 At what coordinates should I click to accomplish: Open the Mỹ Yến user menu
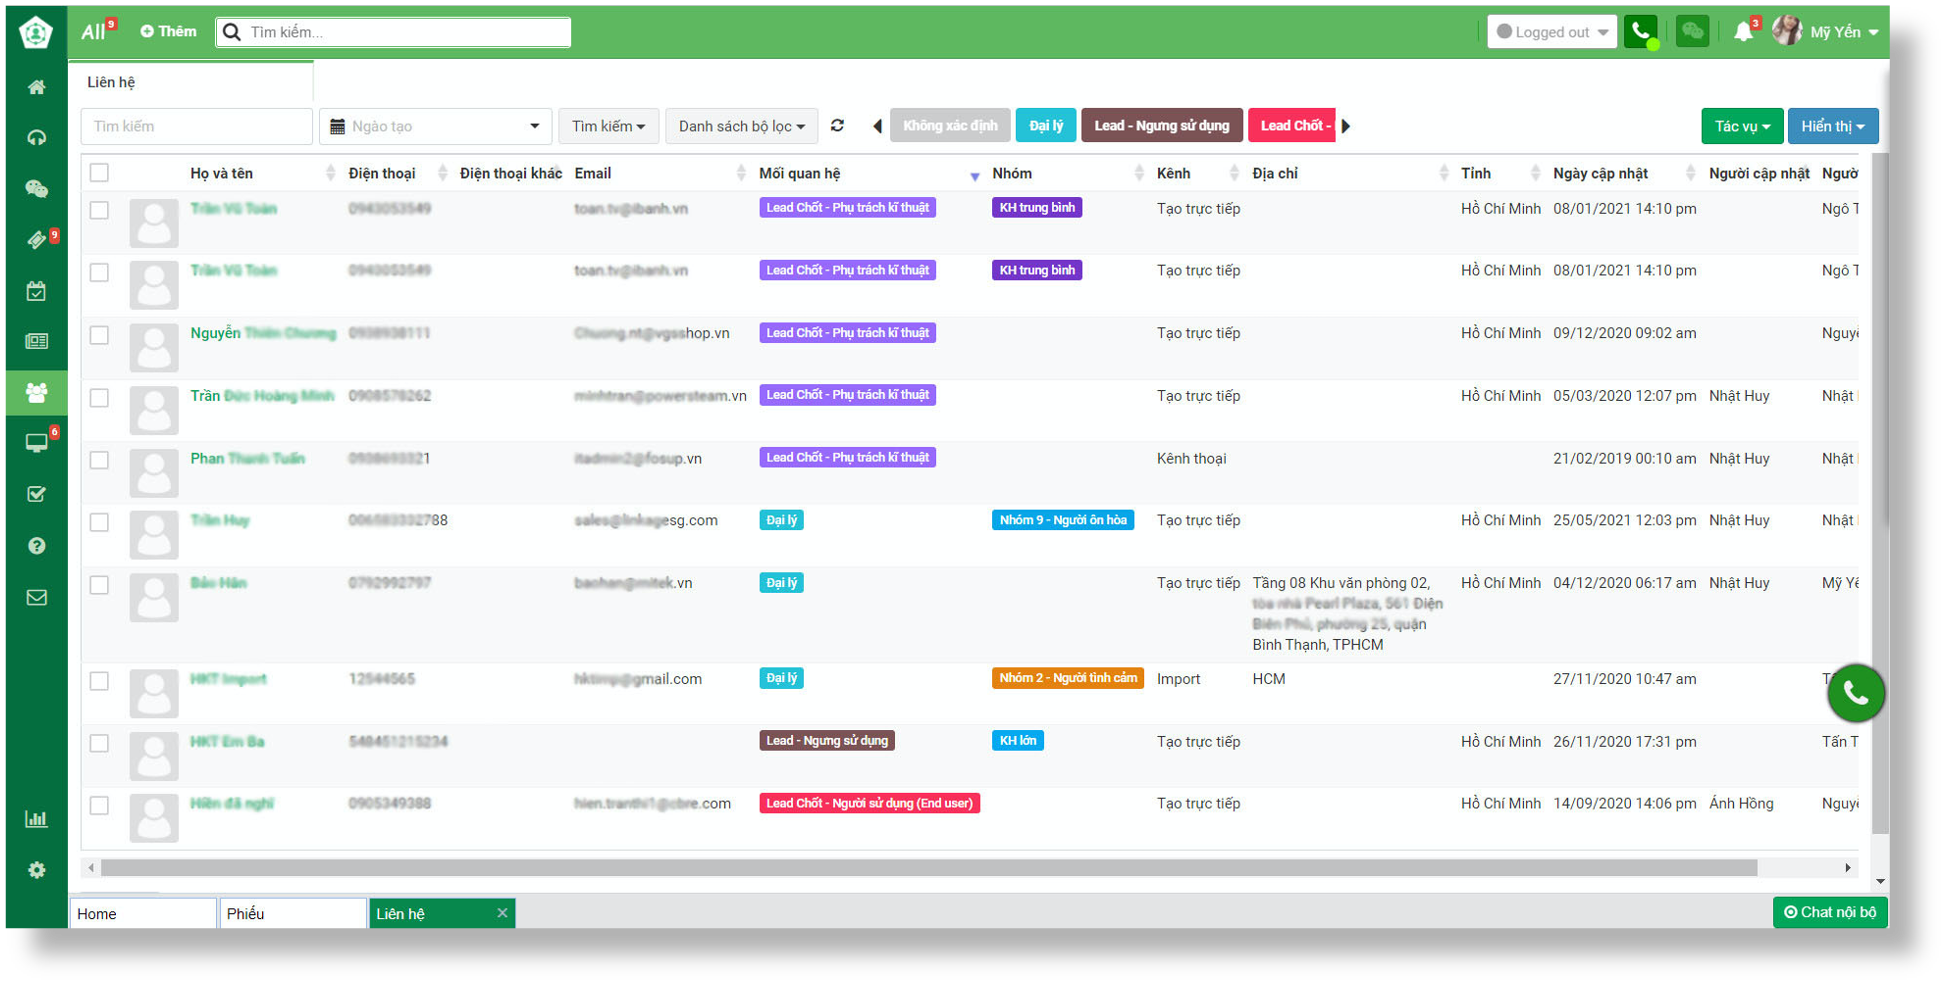(x=1826, y=32)
